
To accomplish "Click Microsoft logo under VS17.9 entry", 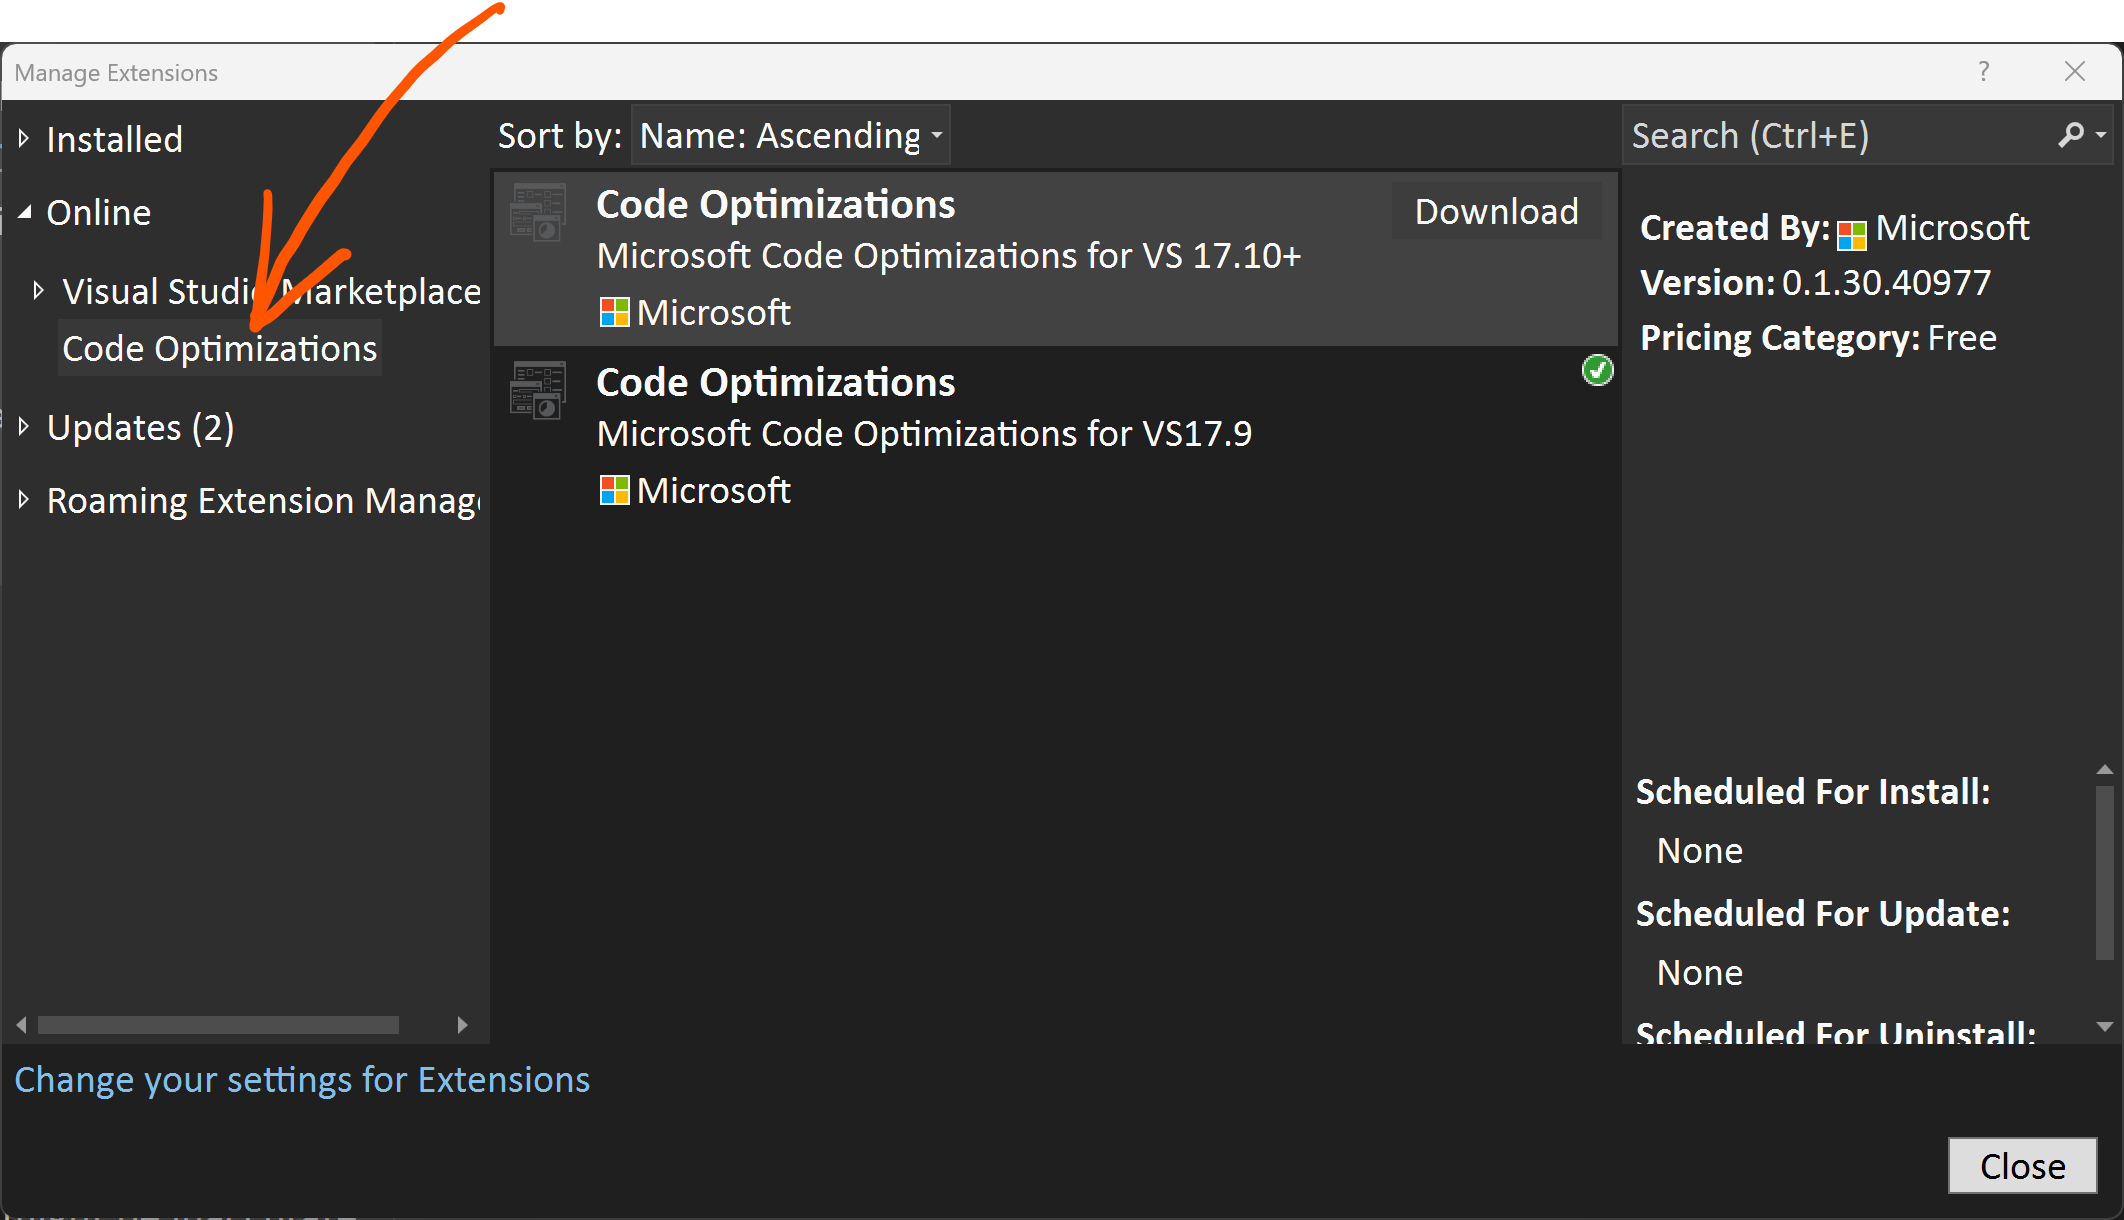I will pos(614,490).
